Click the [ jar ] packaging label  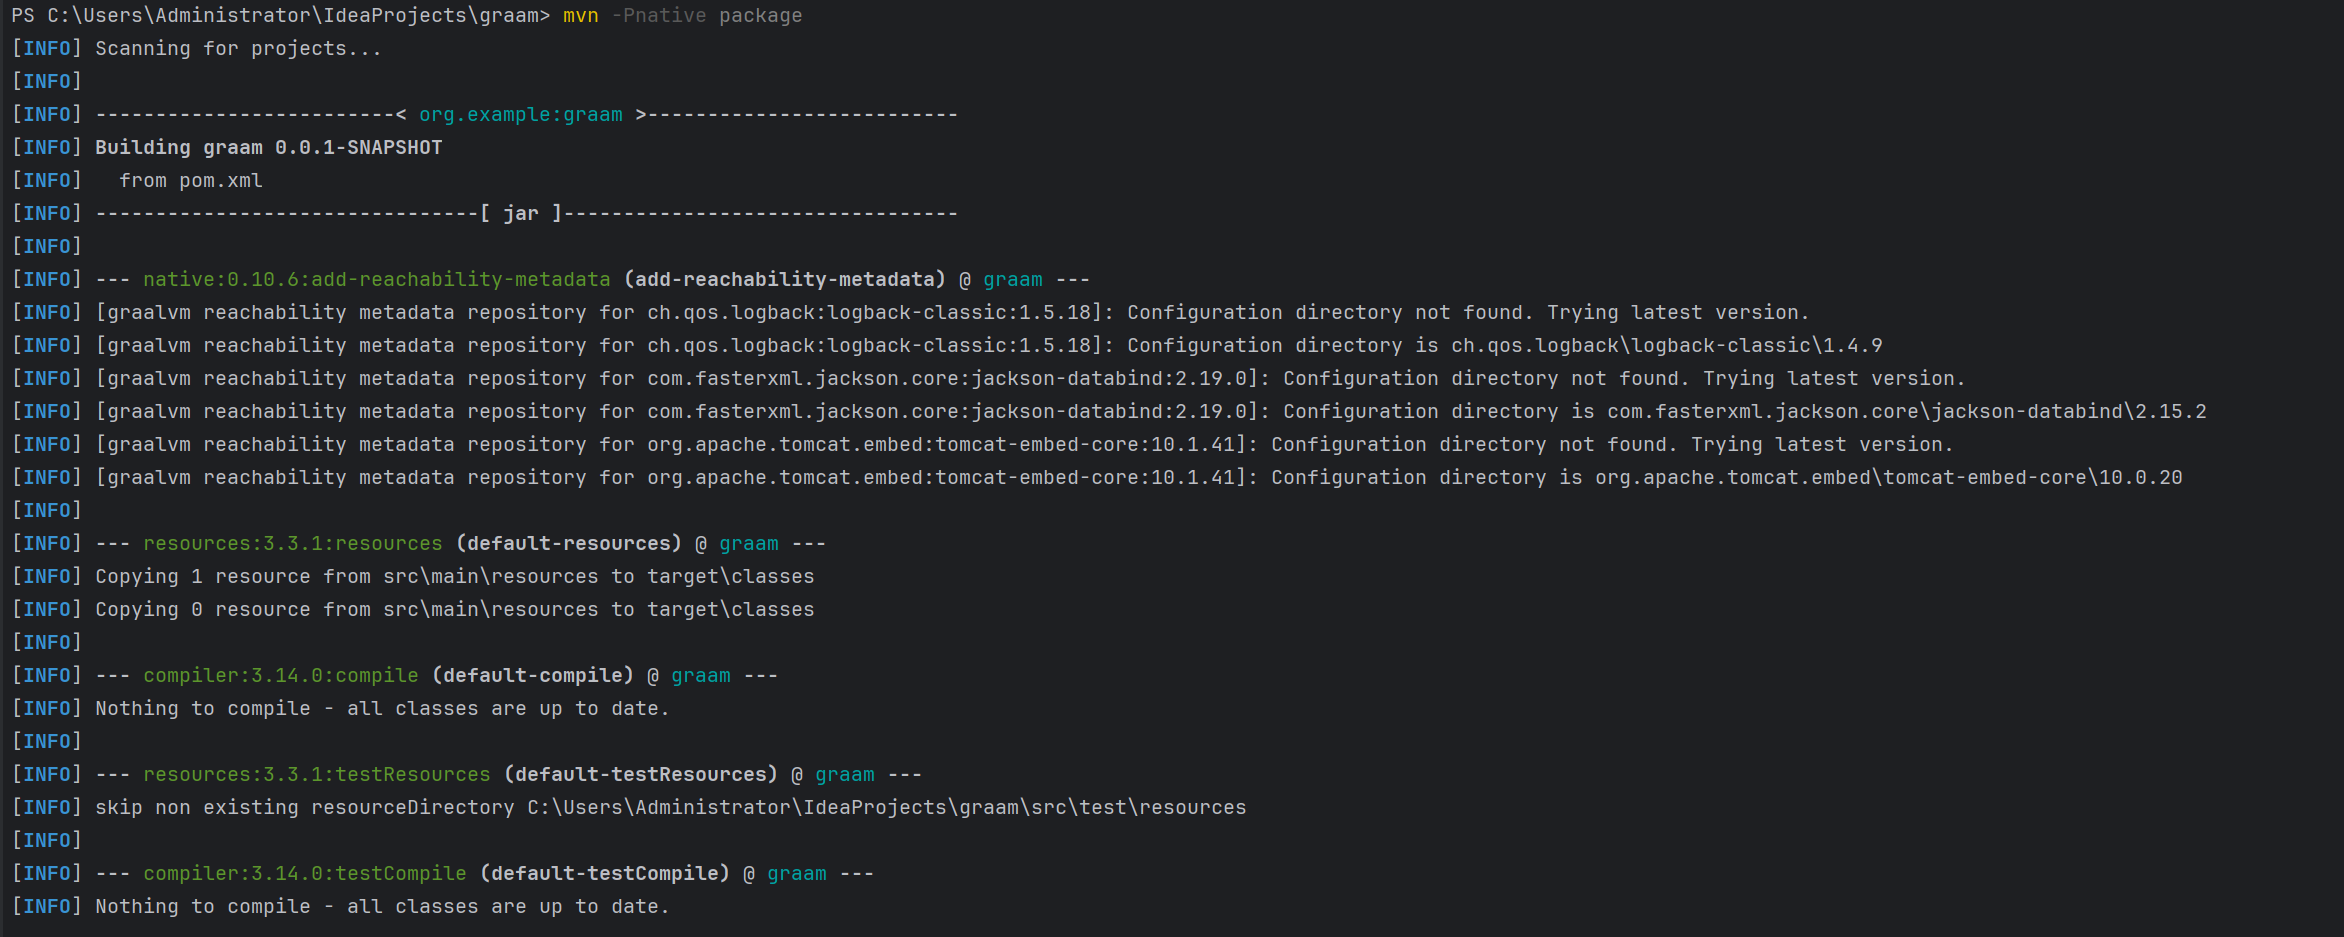click(520, 214)
